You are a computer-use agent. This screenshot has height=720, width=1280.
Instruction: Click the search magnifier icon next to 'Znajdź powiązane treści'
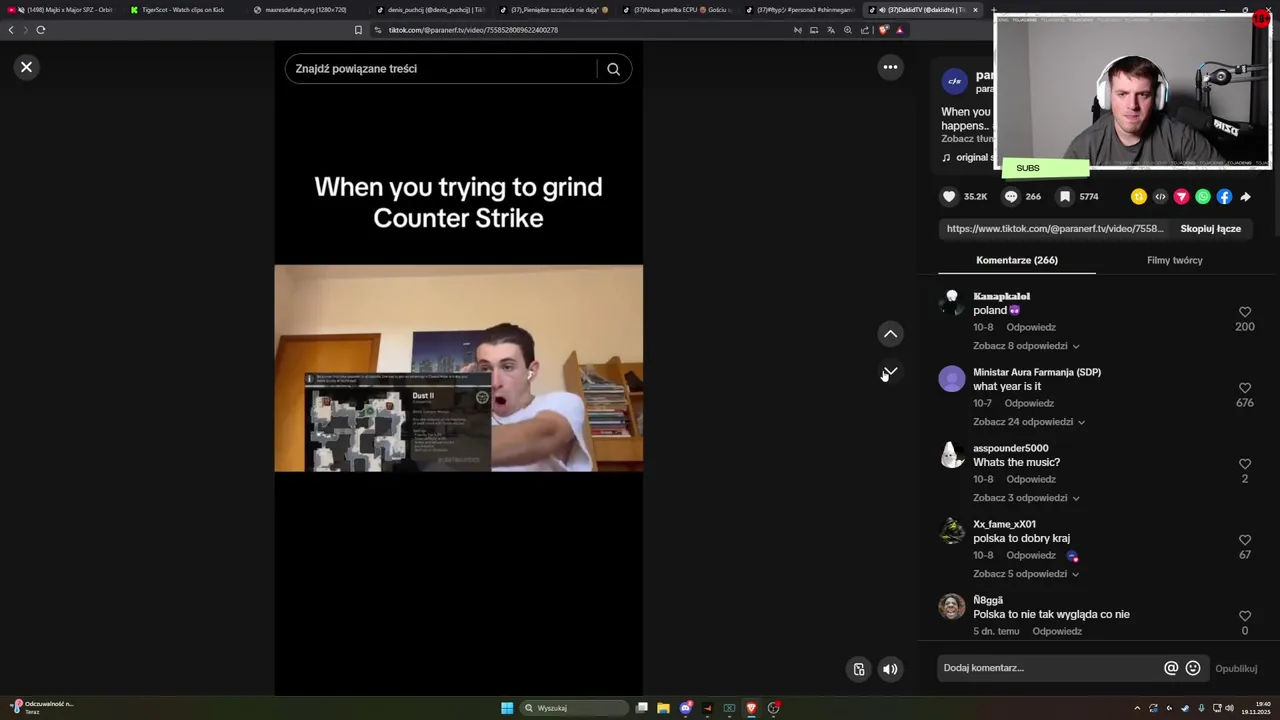click(614, 69)
